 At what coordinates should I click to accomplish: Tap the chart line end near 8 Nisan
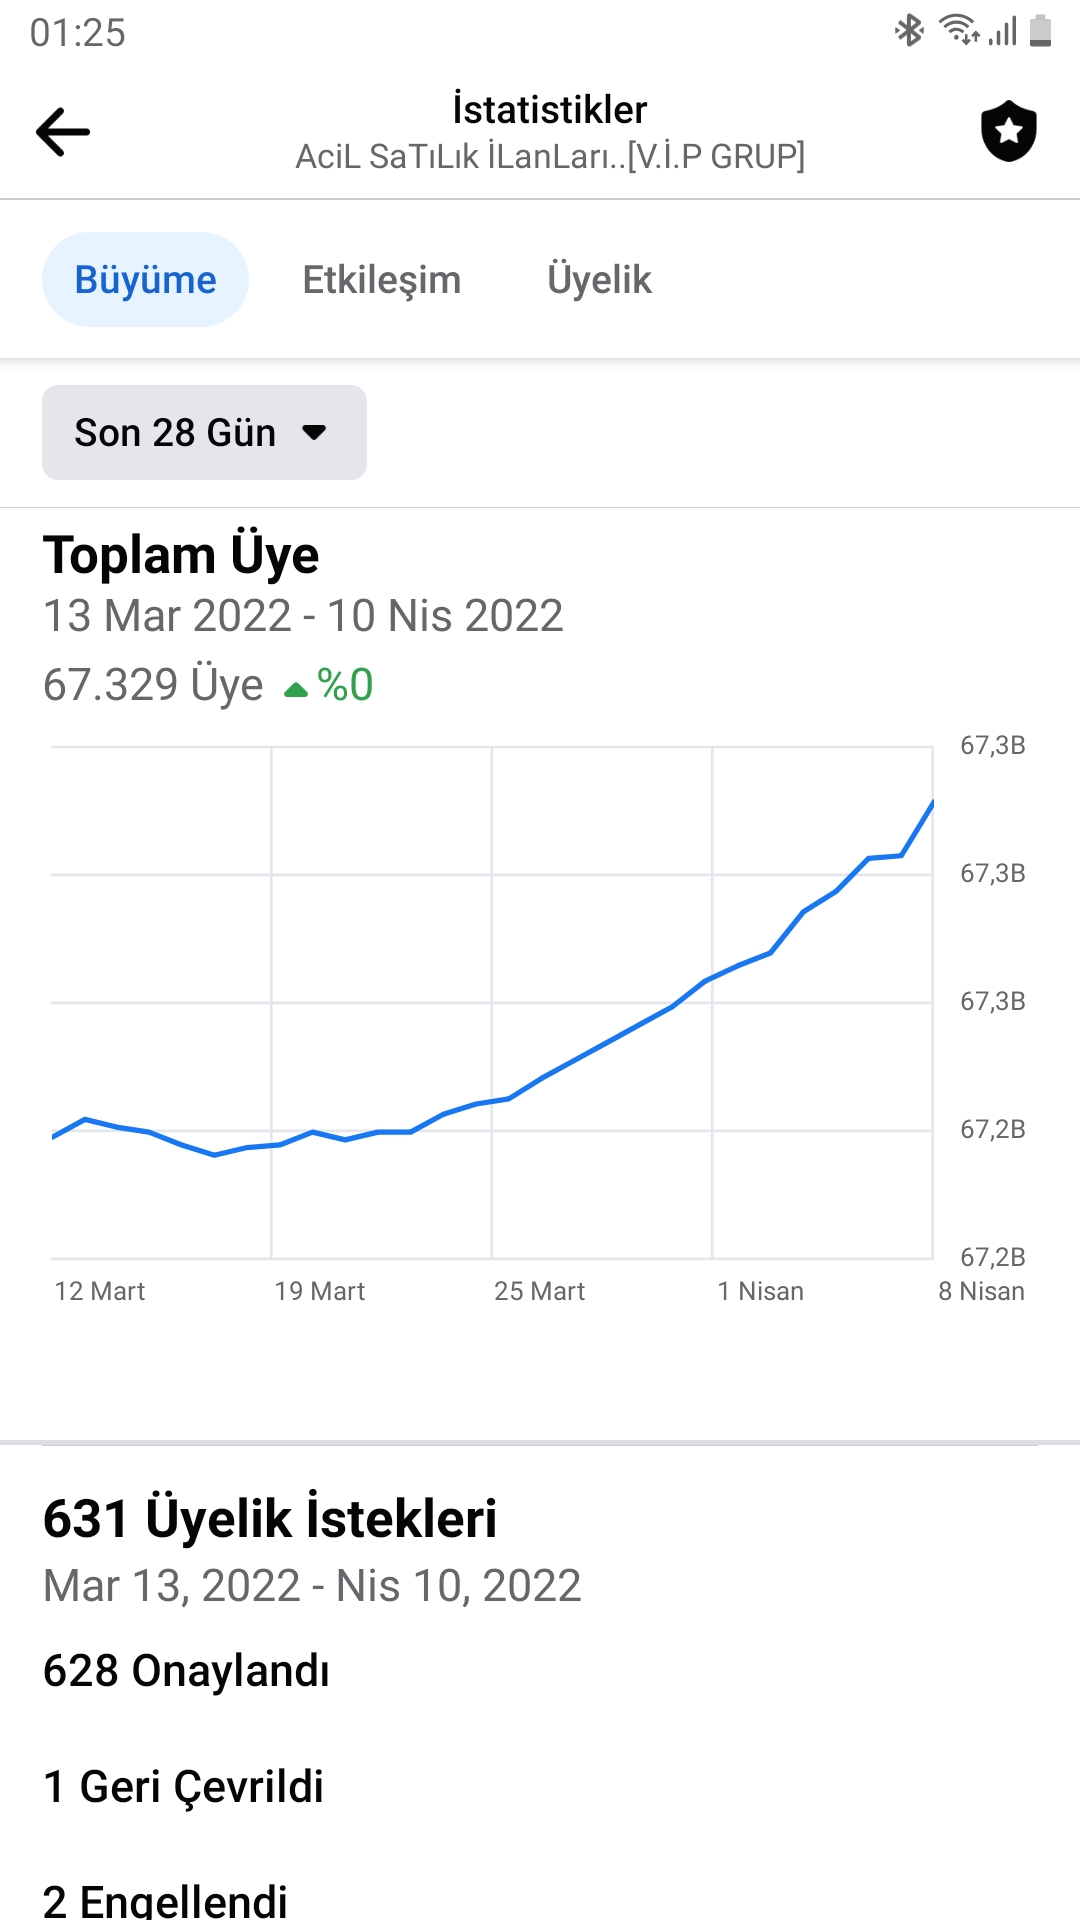pos(932,803)
